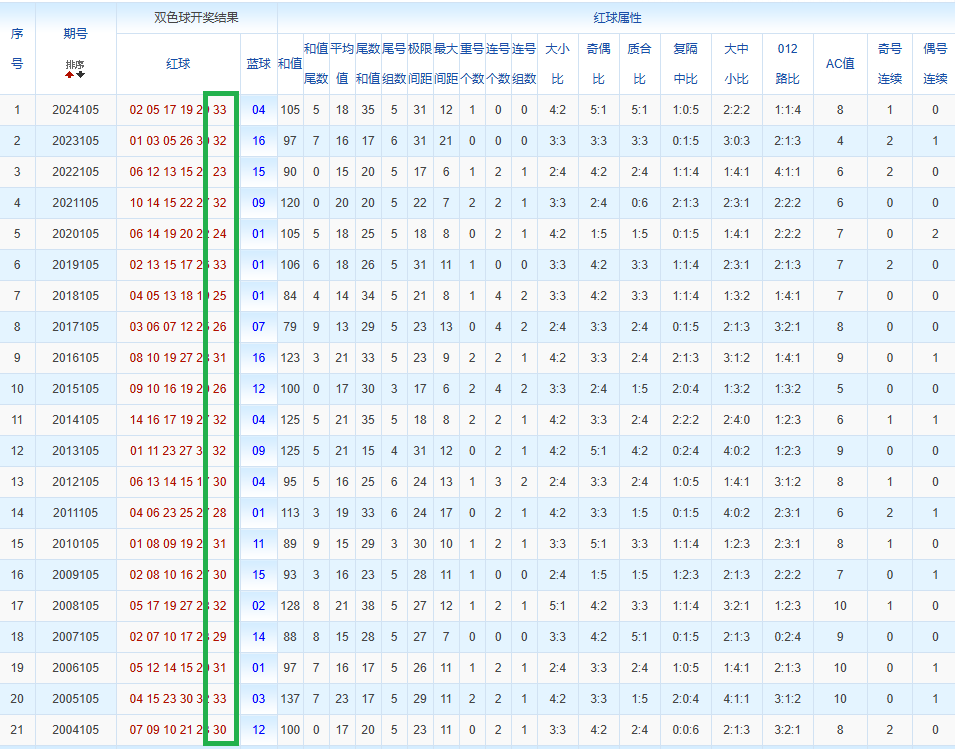The width and height of the screenshot is (955, 749).
Task: Select issue number 2019105
Action: click(76, 265)
